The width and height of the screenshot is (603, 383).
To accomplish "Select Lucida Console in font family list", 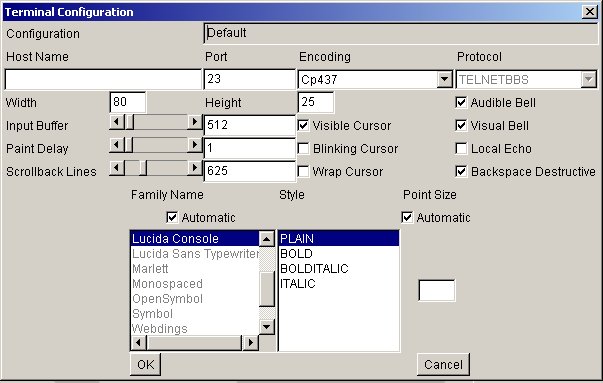I will coord(195,238).
